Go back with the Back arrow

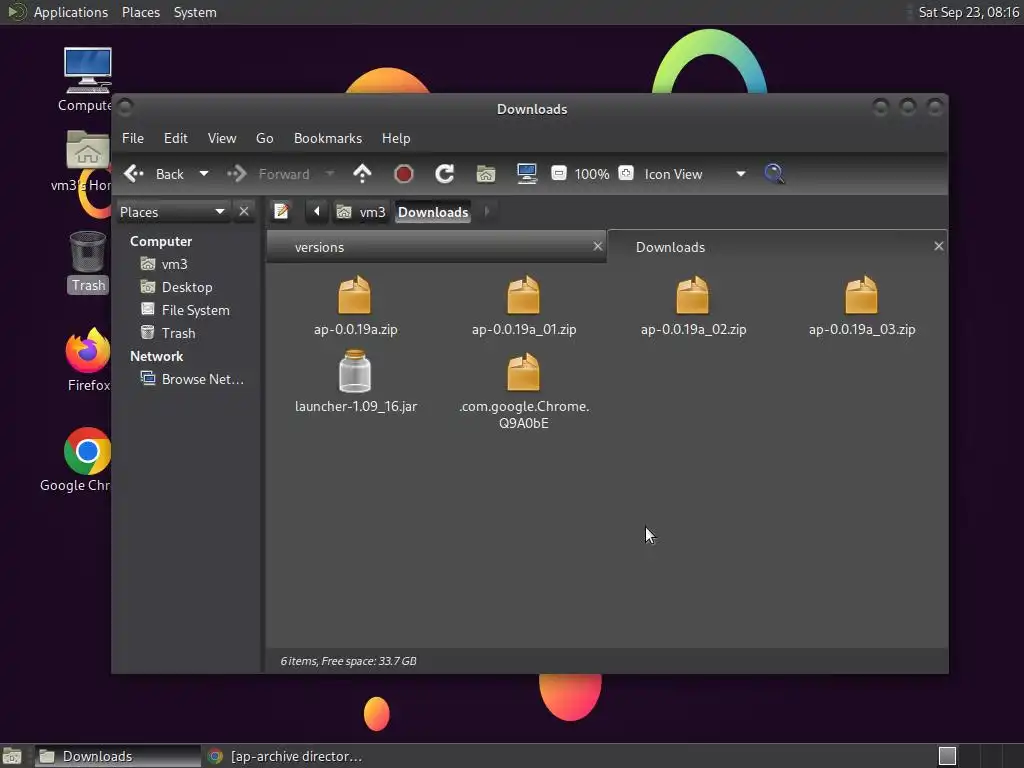tap(154, 174)
